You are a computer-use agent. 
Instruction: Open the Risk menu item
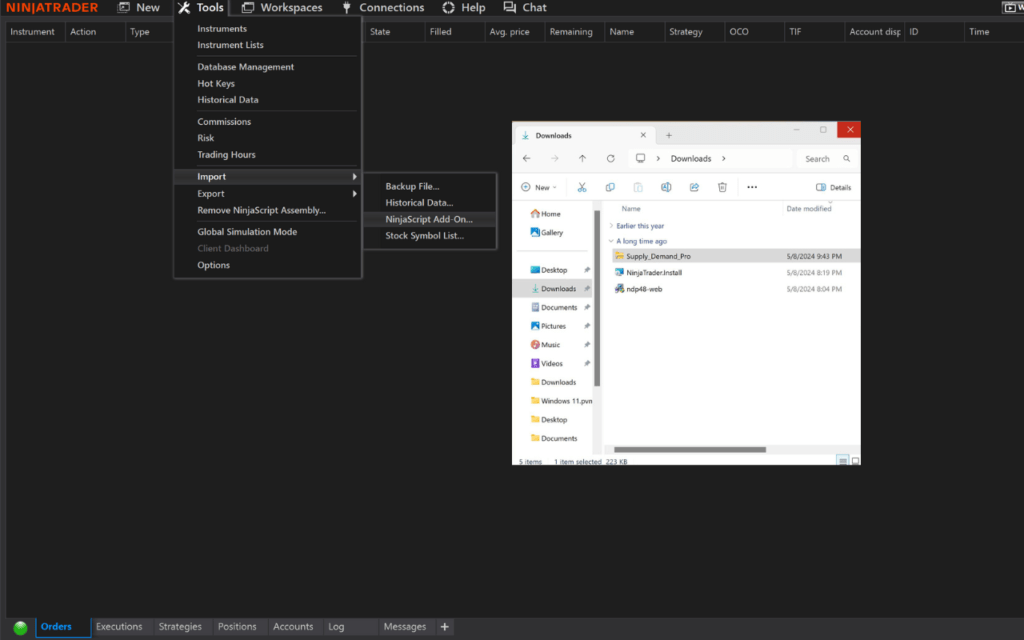[206, 138]
